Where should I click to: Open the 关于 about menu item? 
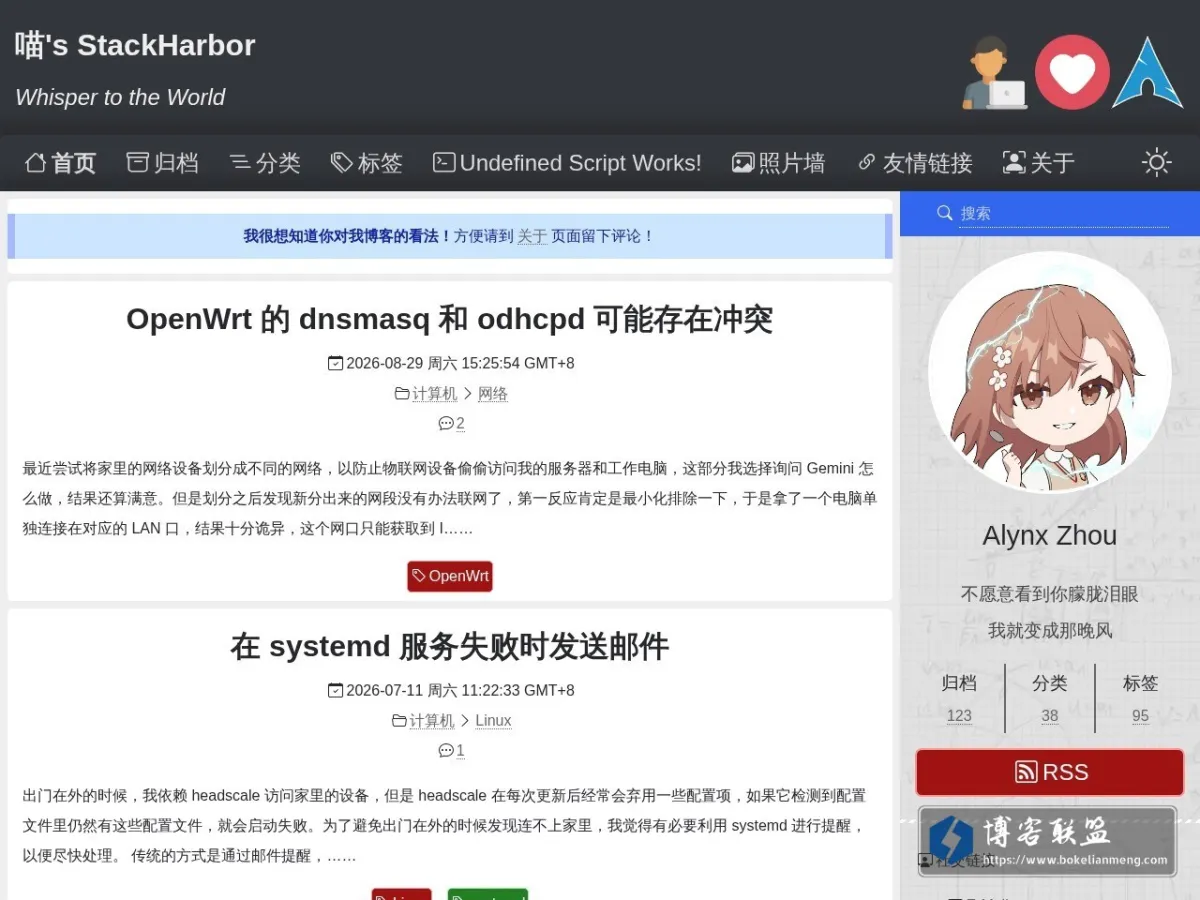[1039, 163]
